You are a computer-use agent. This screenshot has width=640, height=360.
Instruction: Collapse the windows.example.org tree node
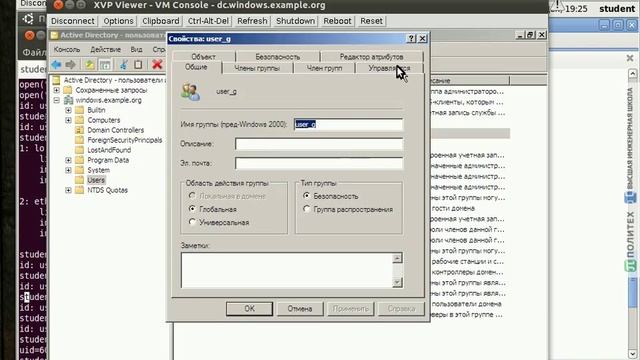pyautogui.click(x=57, y=100)
